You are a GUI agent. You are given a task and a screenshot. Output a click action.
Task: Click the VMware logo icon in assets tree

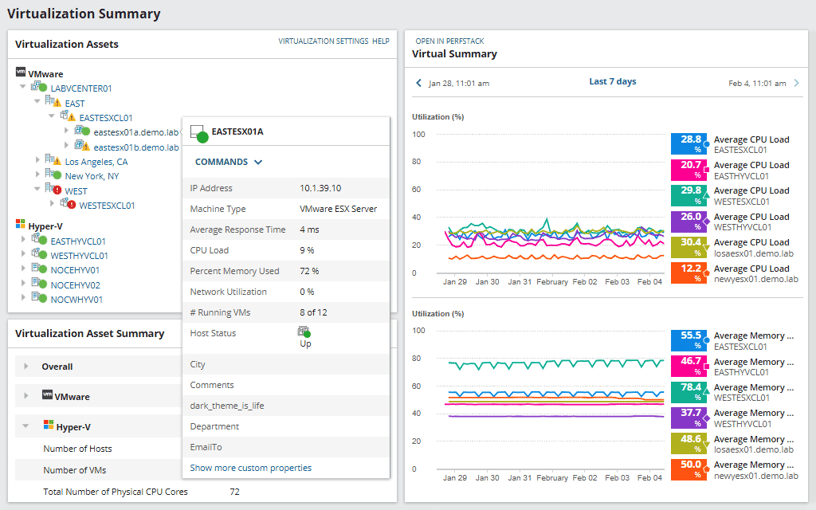coord(21,73)
